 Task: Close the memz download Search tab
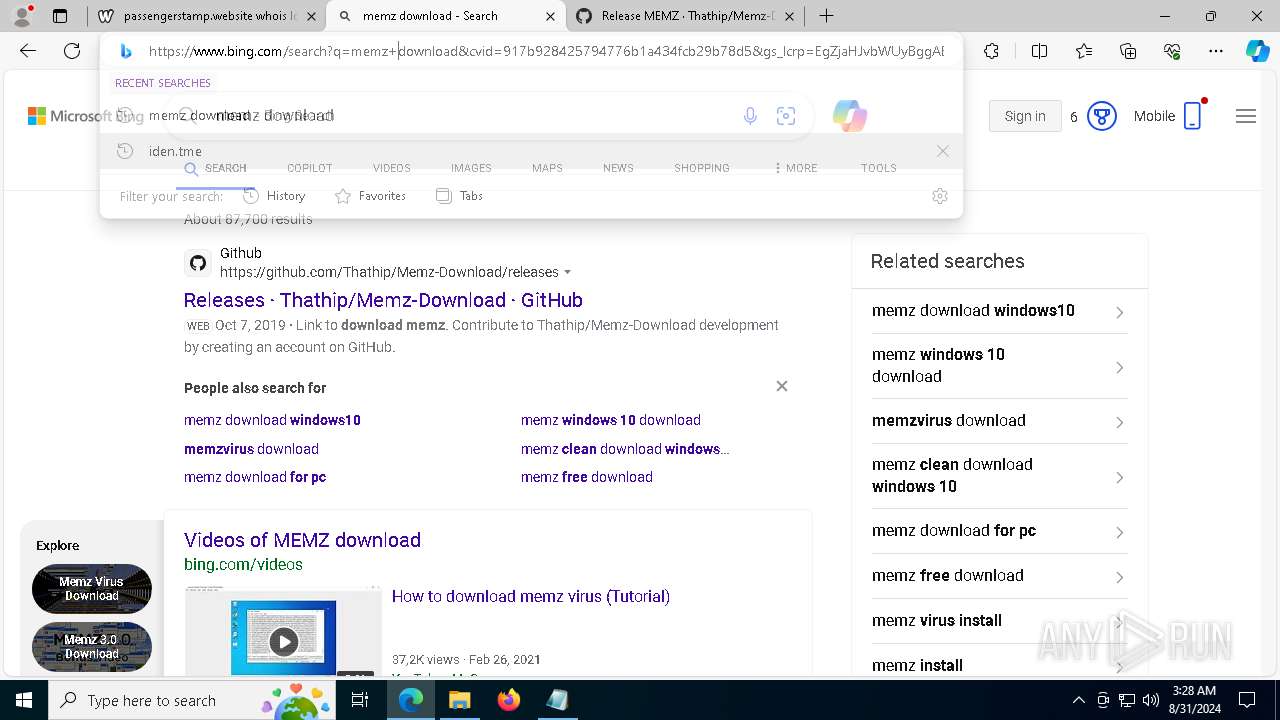tap(551, 16)
